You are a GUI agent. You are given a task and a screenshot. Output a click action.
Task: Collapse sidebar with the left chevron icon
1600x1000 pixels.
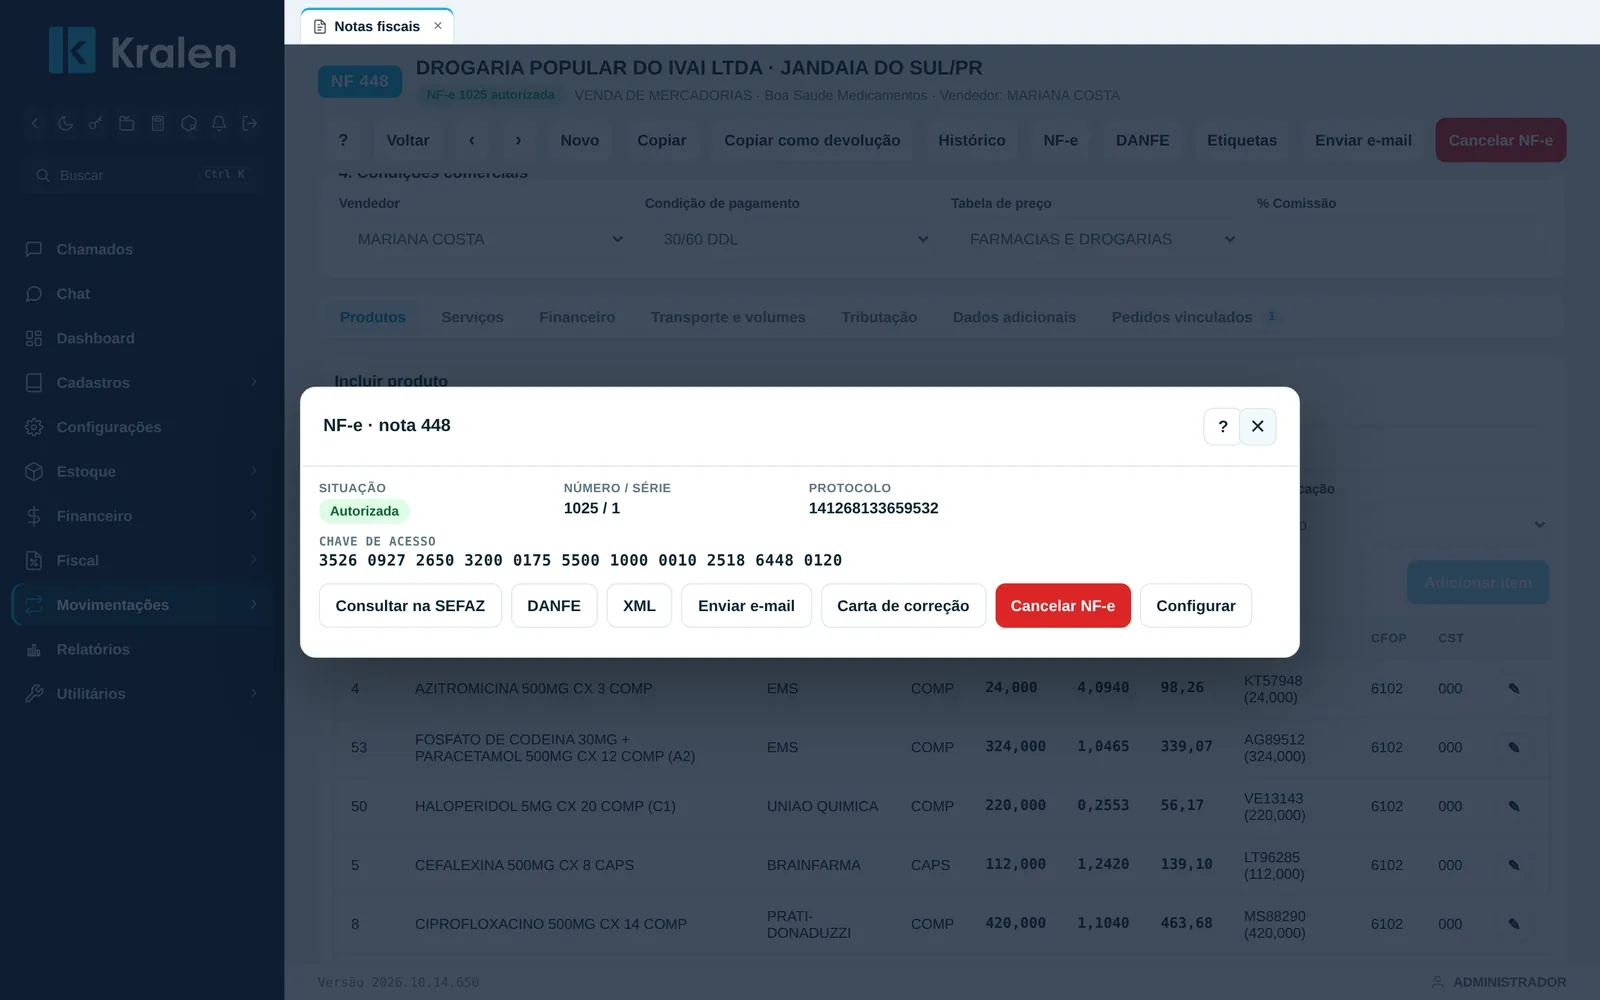35,124
